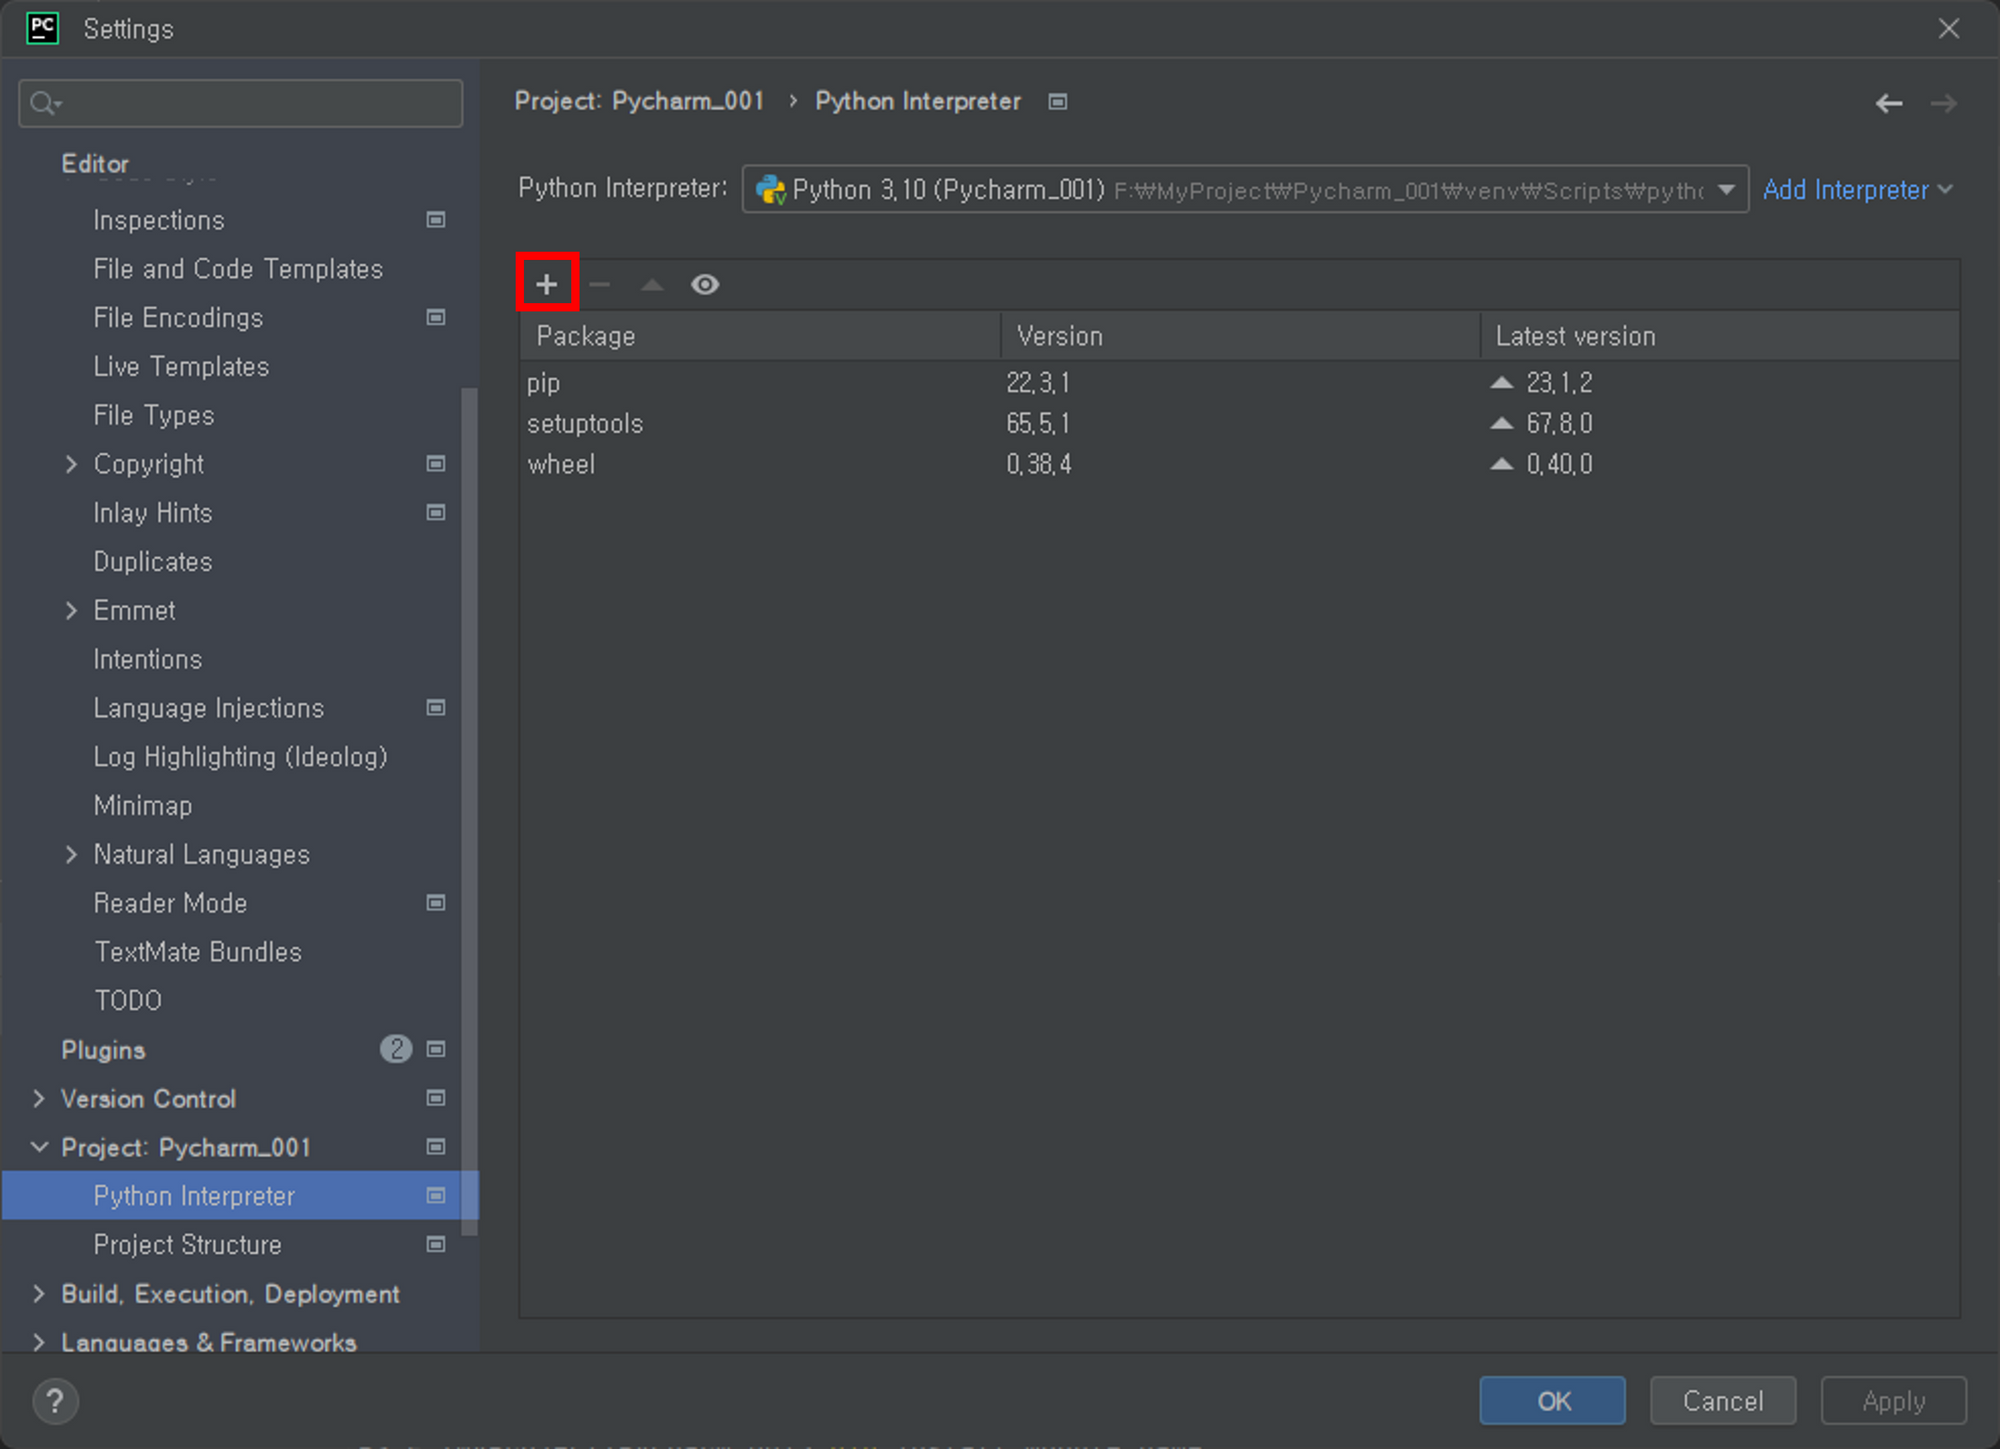Click the back navigation arrow
Image resolution: width=2000 pixels, height=1449 pixels.
pos(1888,103)
